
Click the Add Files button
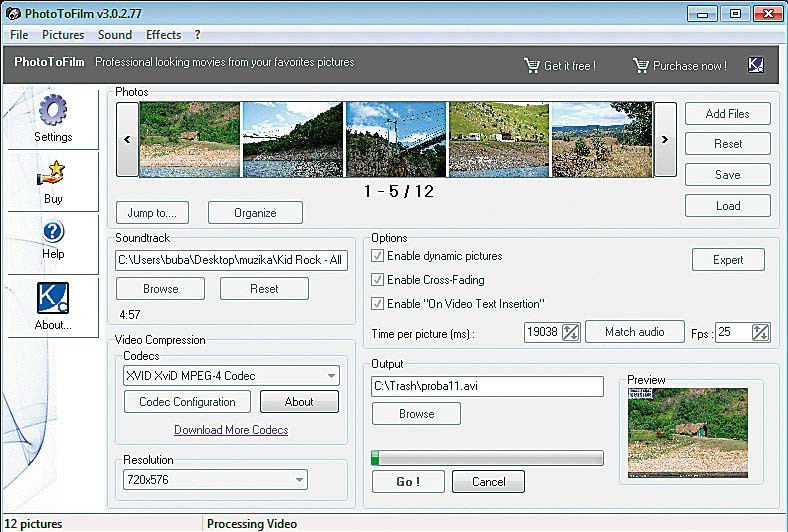point(728,114)
